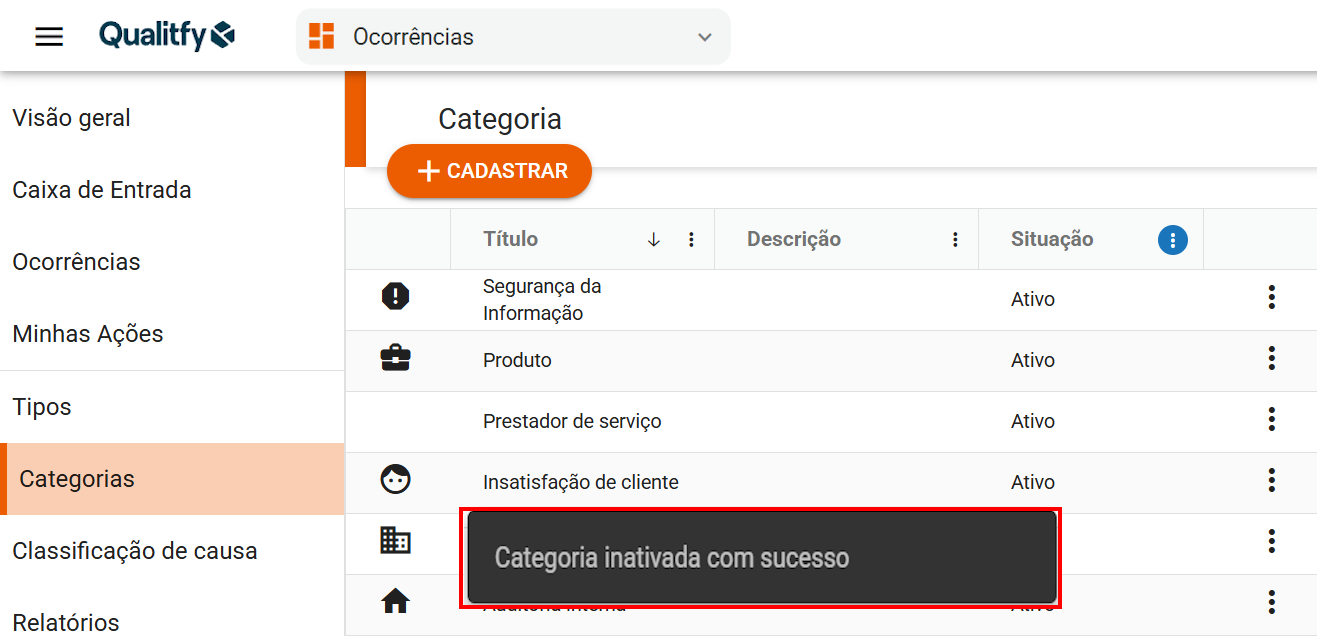
Task: Select Tipos in the sidebar
Action: pyautogui.click(x=42, y=407)
